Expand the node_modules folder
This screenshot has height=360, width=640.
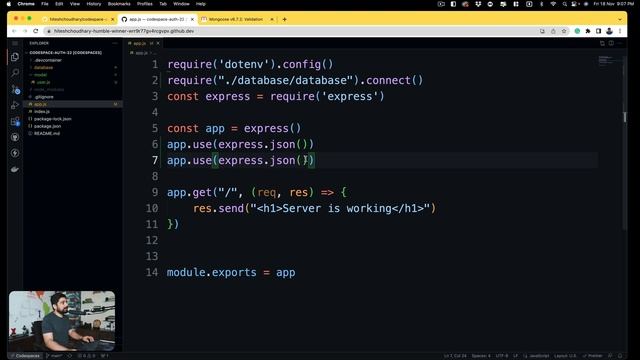(49, 90)
